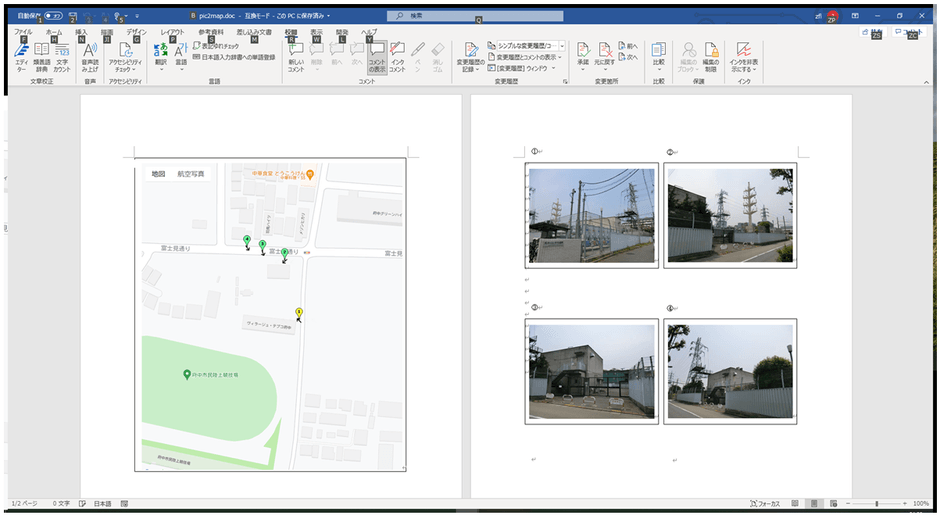Open the Compare (比較) documents tool
This screenshot has height=516, width=940.
[x=658, y=56]
